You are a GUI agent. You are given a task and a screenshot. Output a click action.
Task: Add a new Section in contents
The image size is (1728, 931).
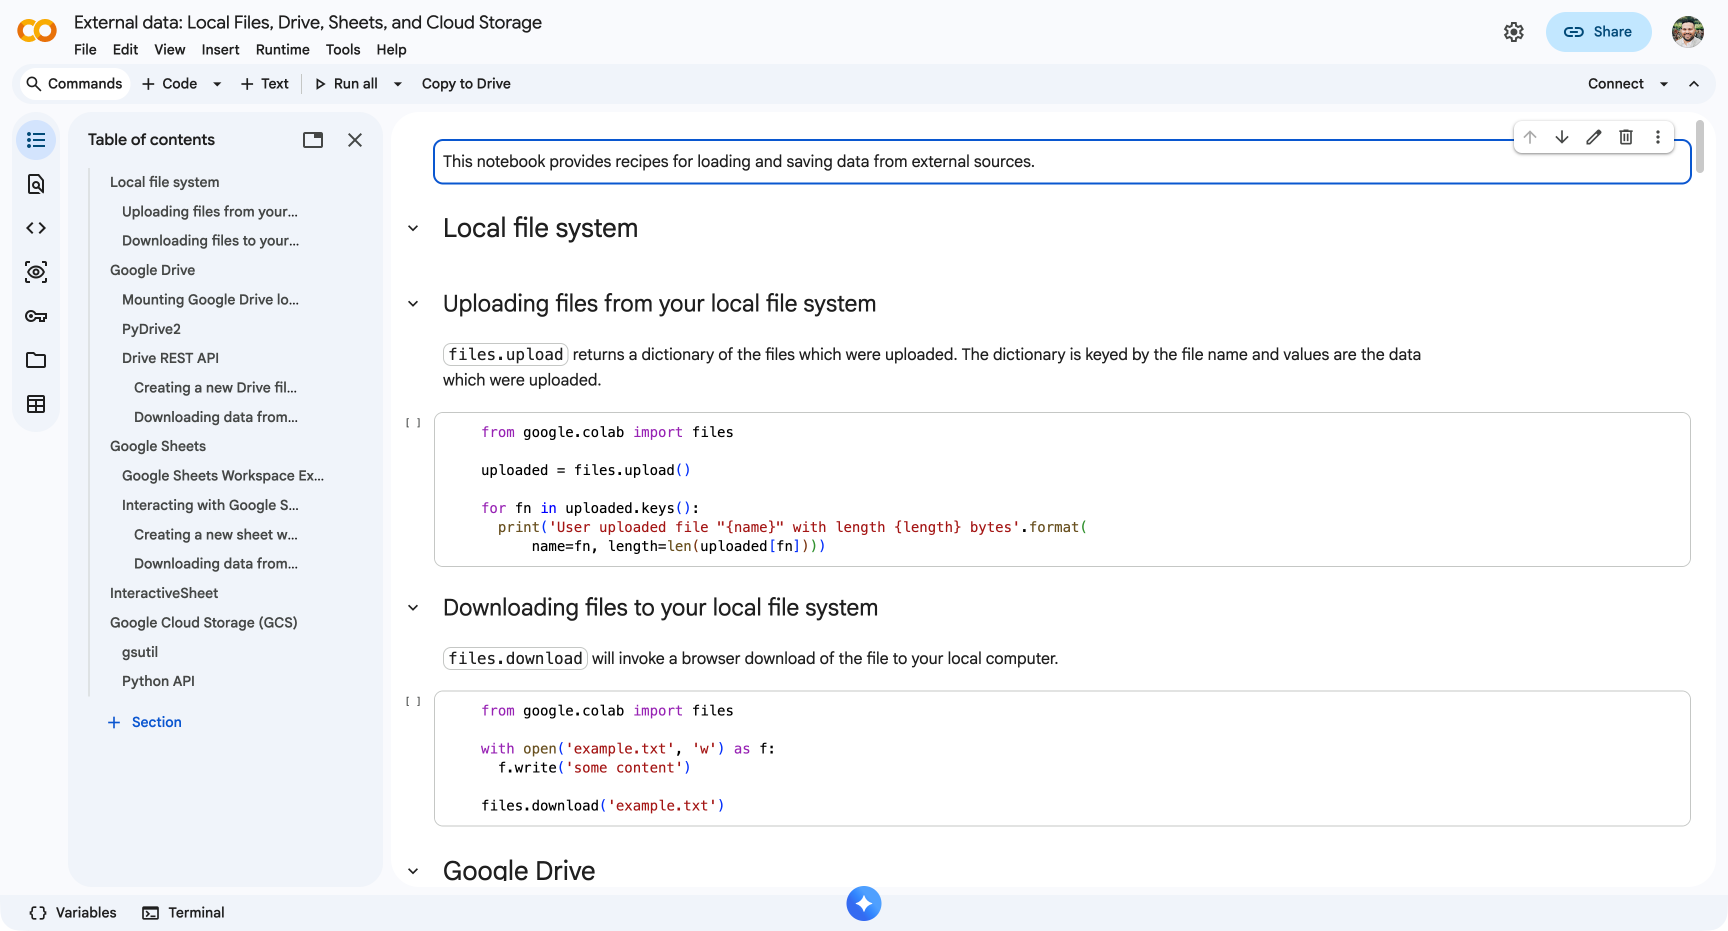point(145,722)
